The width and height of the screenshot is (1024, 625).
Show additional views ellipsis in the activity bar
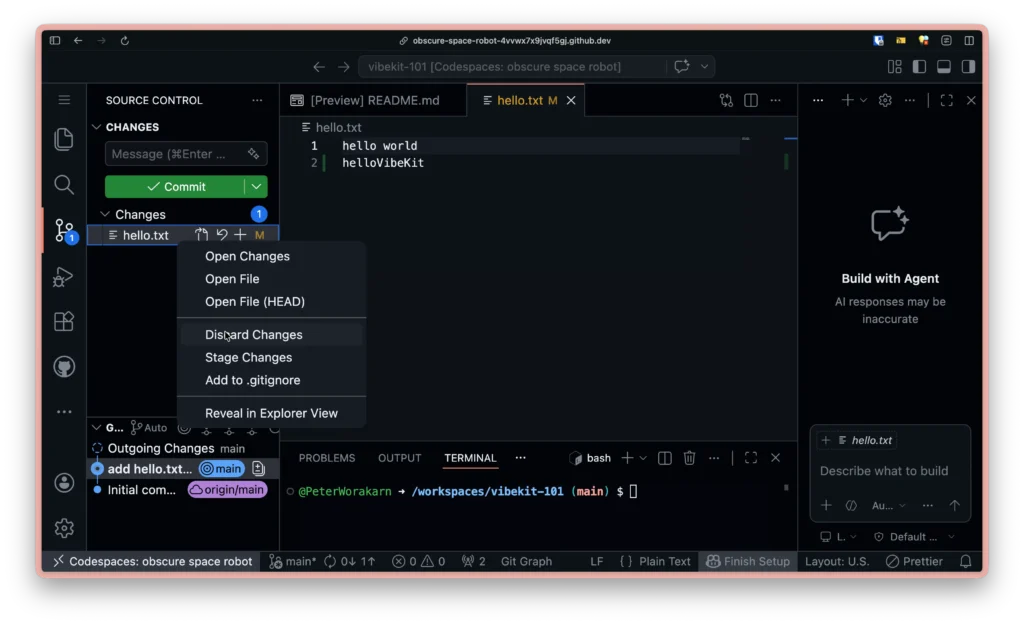[64, 412]
